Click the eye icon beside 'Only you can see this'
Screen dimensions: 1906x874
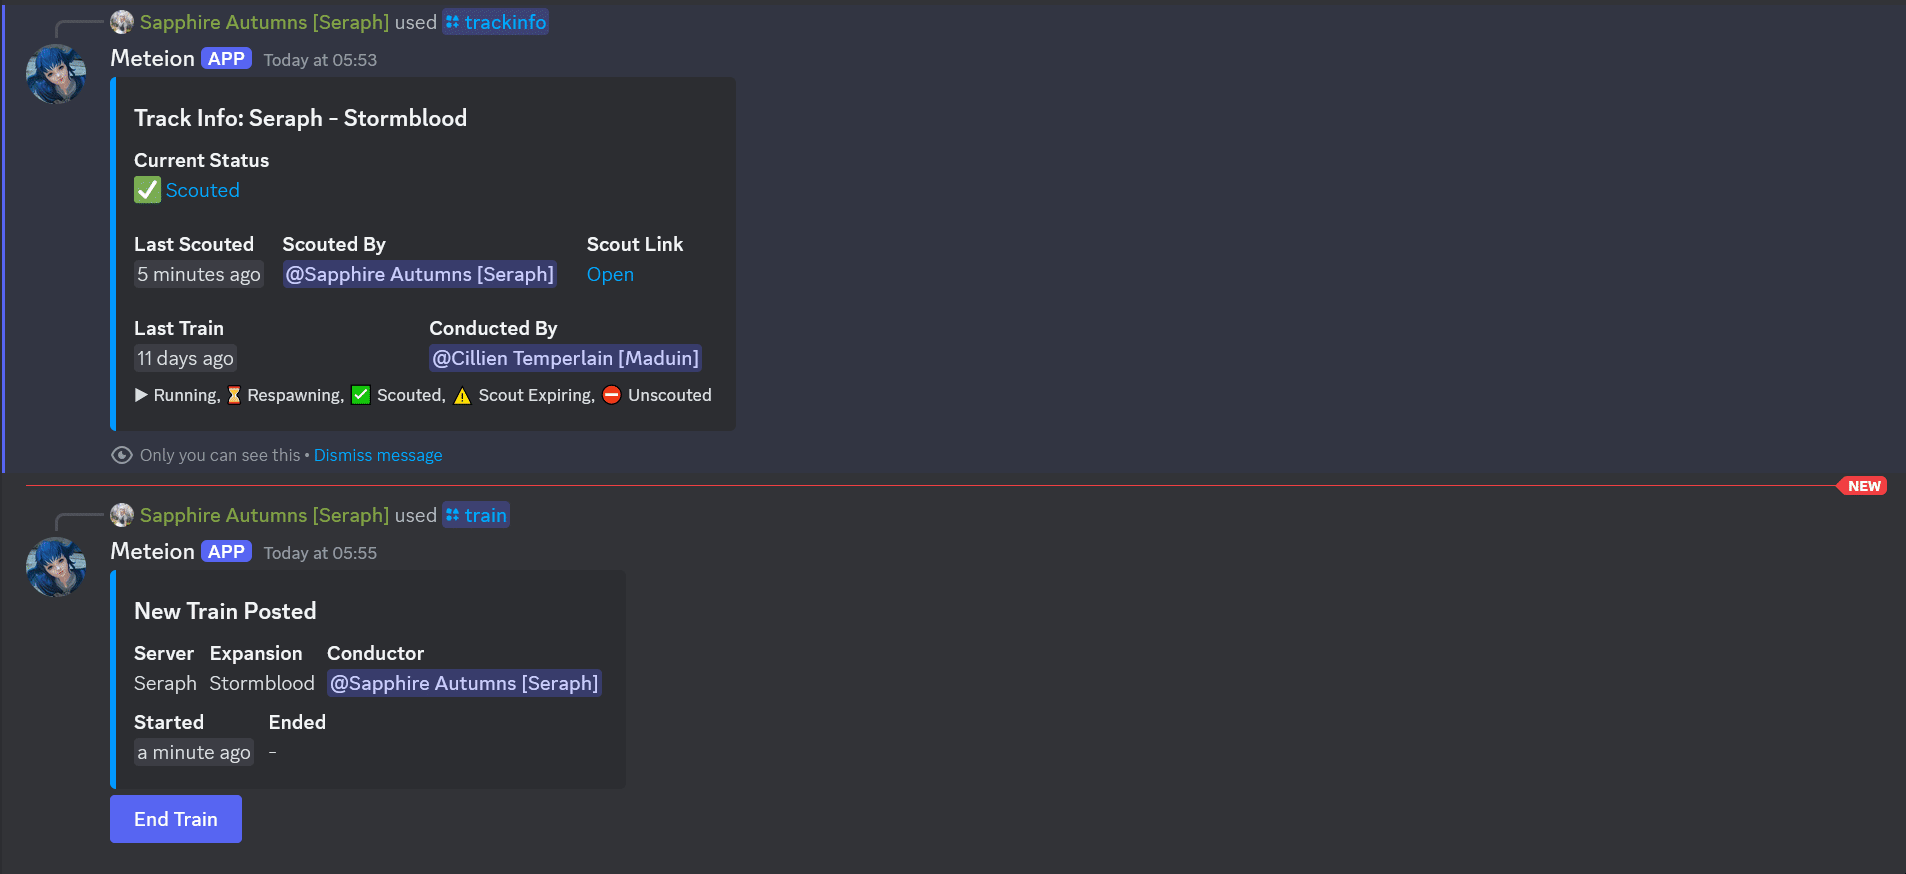122,455
